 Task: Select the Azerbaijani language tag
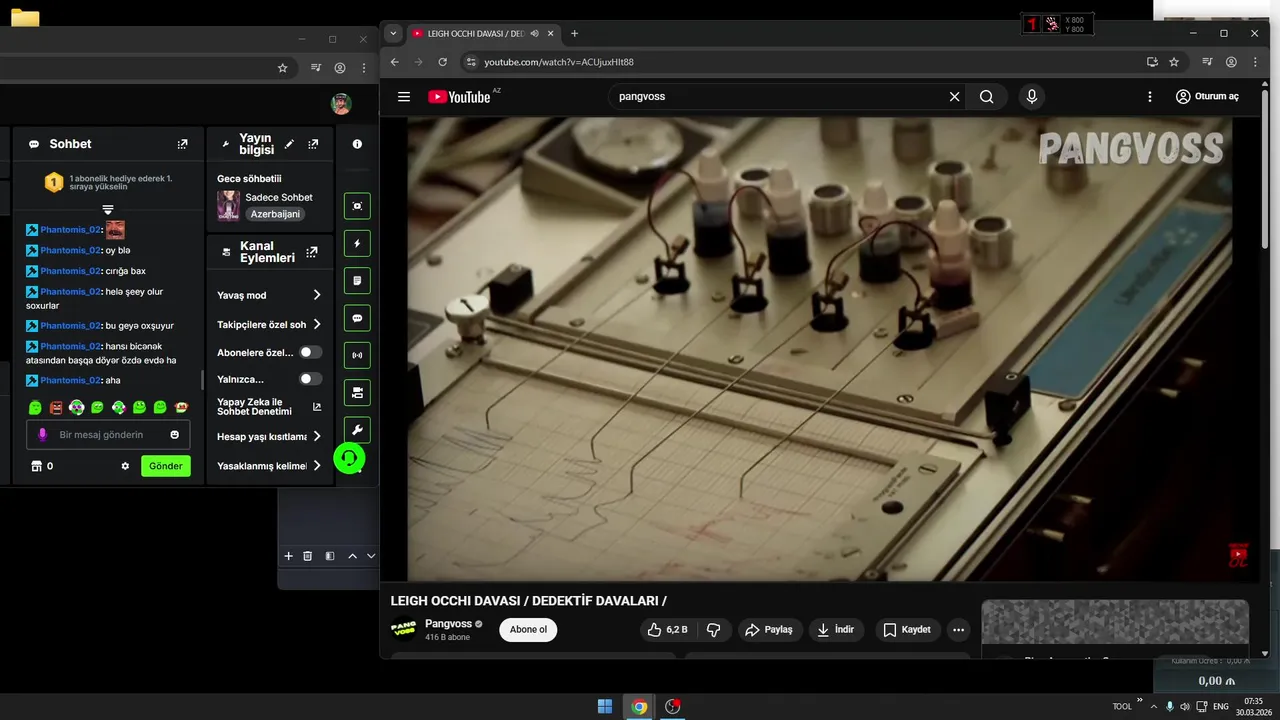[x=275, y=214]
